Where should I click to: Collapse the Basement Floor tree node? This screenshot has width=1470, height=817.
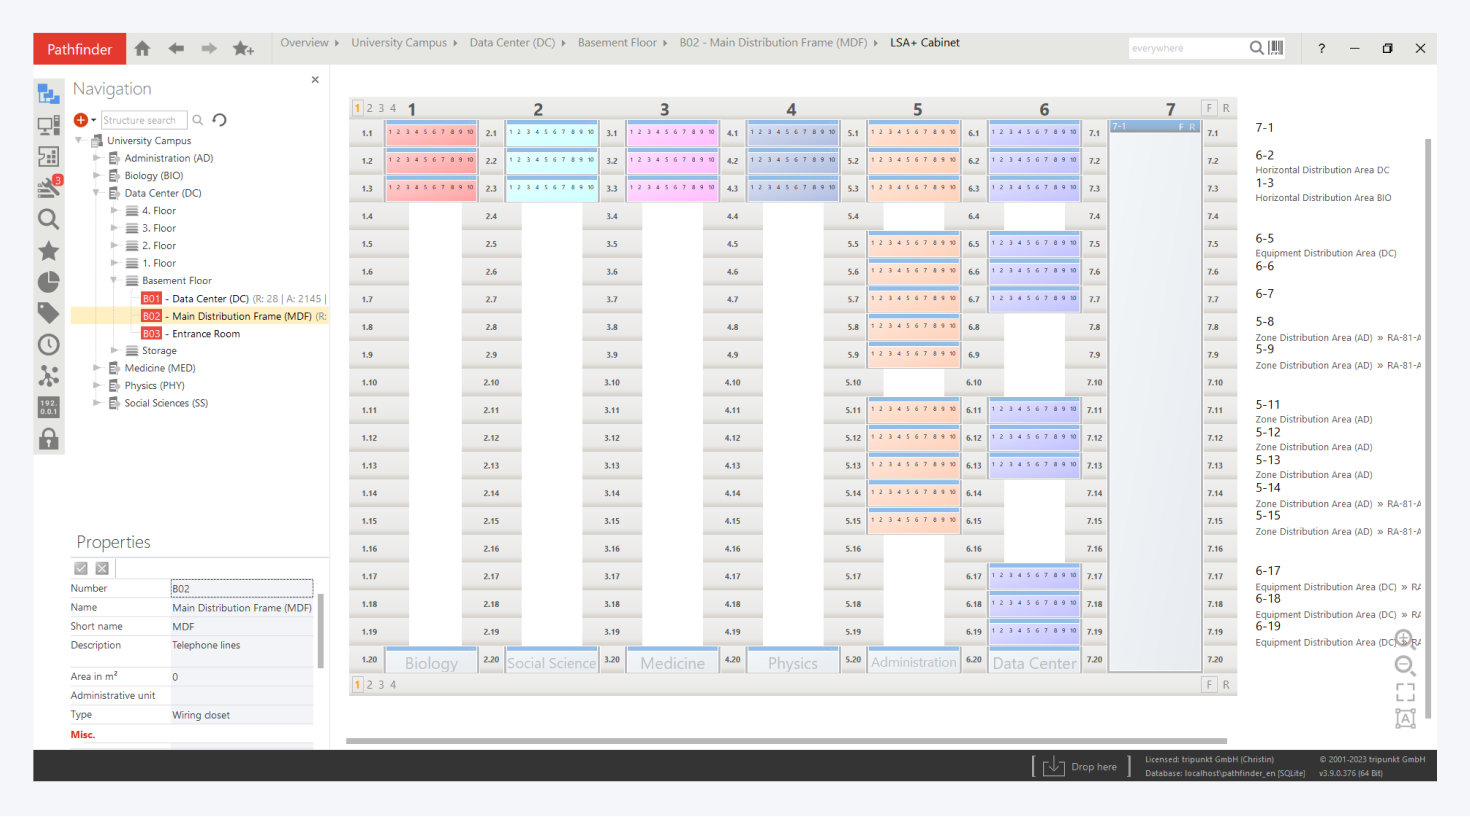[114, 281]
